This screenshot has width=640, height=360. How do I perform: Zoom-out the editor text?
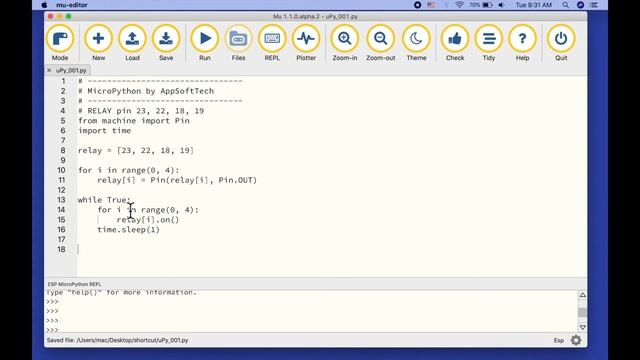[x=380, y=43]
